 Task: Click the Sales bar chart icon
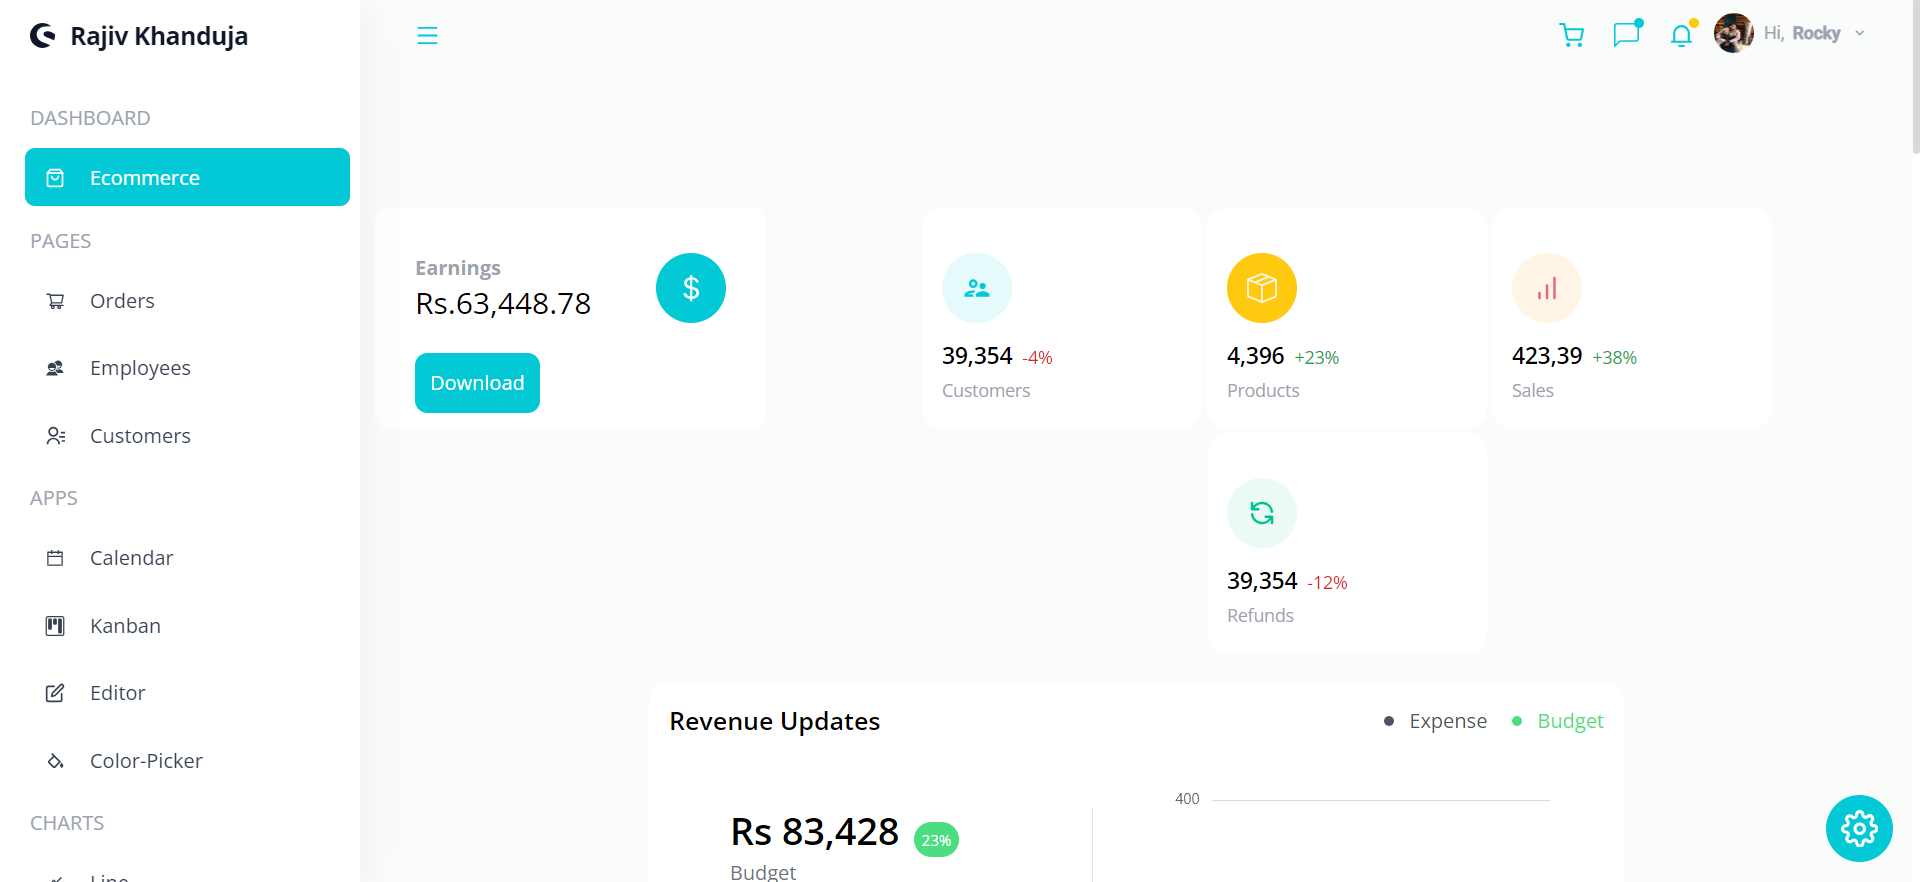pos(1547,288)
